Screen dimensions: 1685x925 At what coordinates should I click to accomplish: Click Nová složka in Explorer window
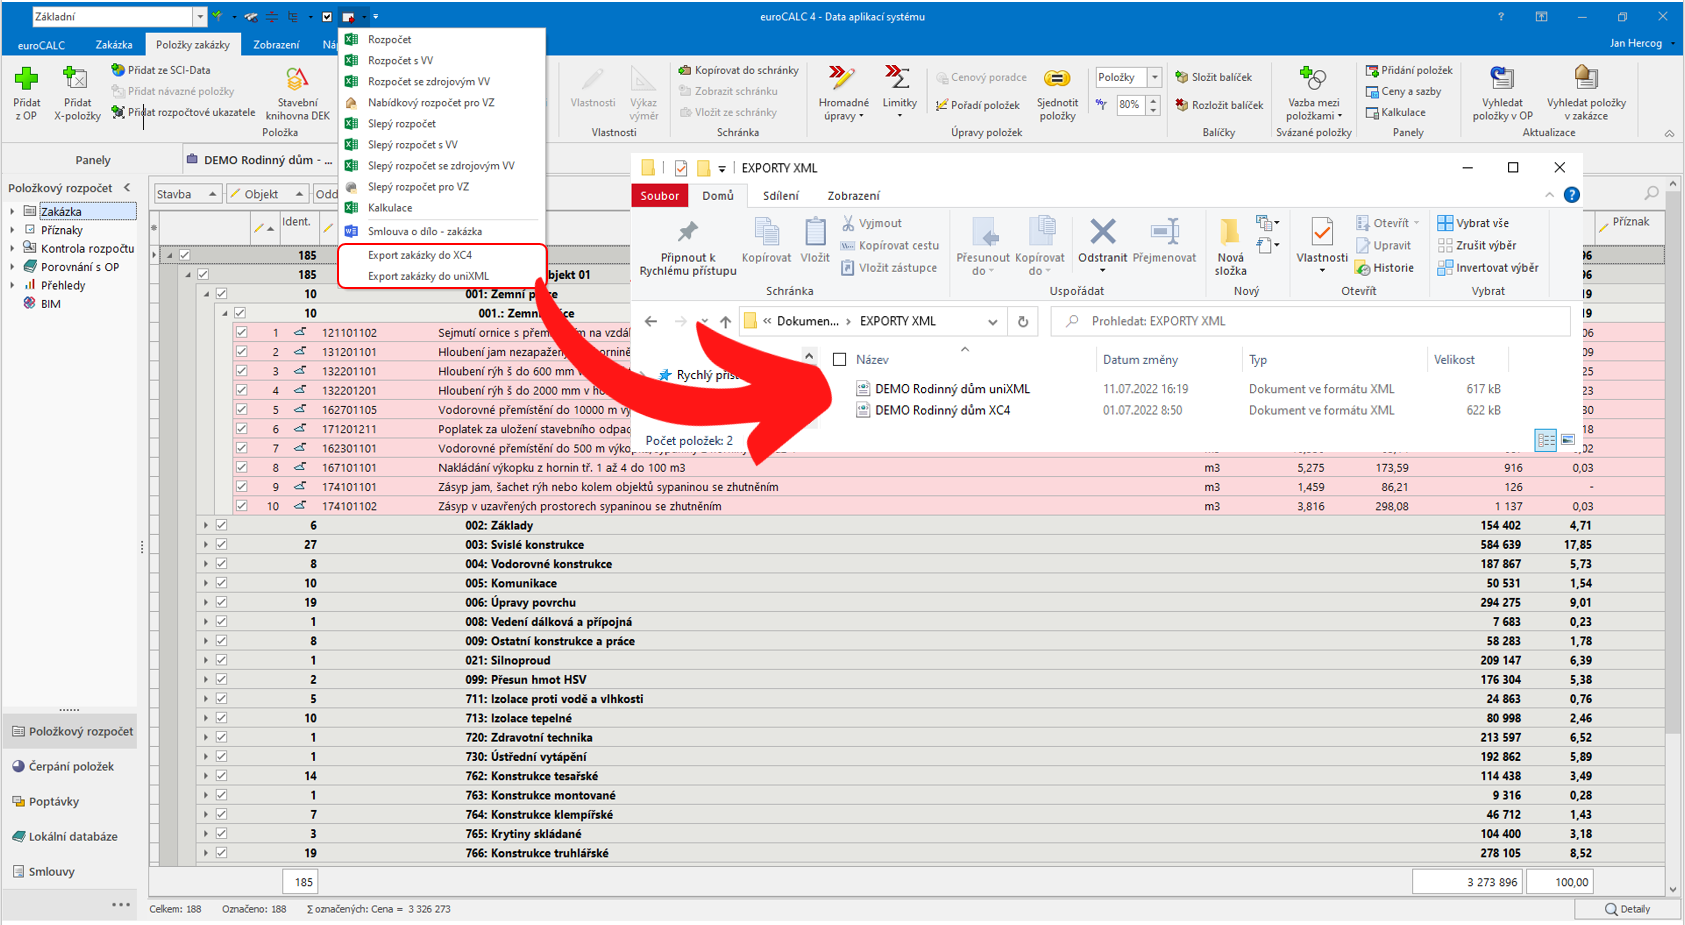coord(1230,247)
